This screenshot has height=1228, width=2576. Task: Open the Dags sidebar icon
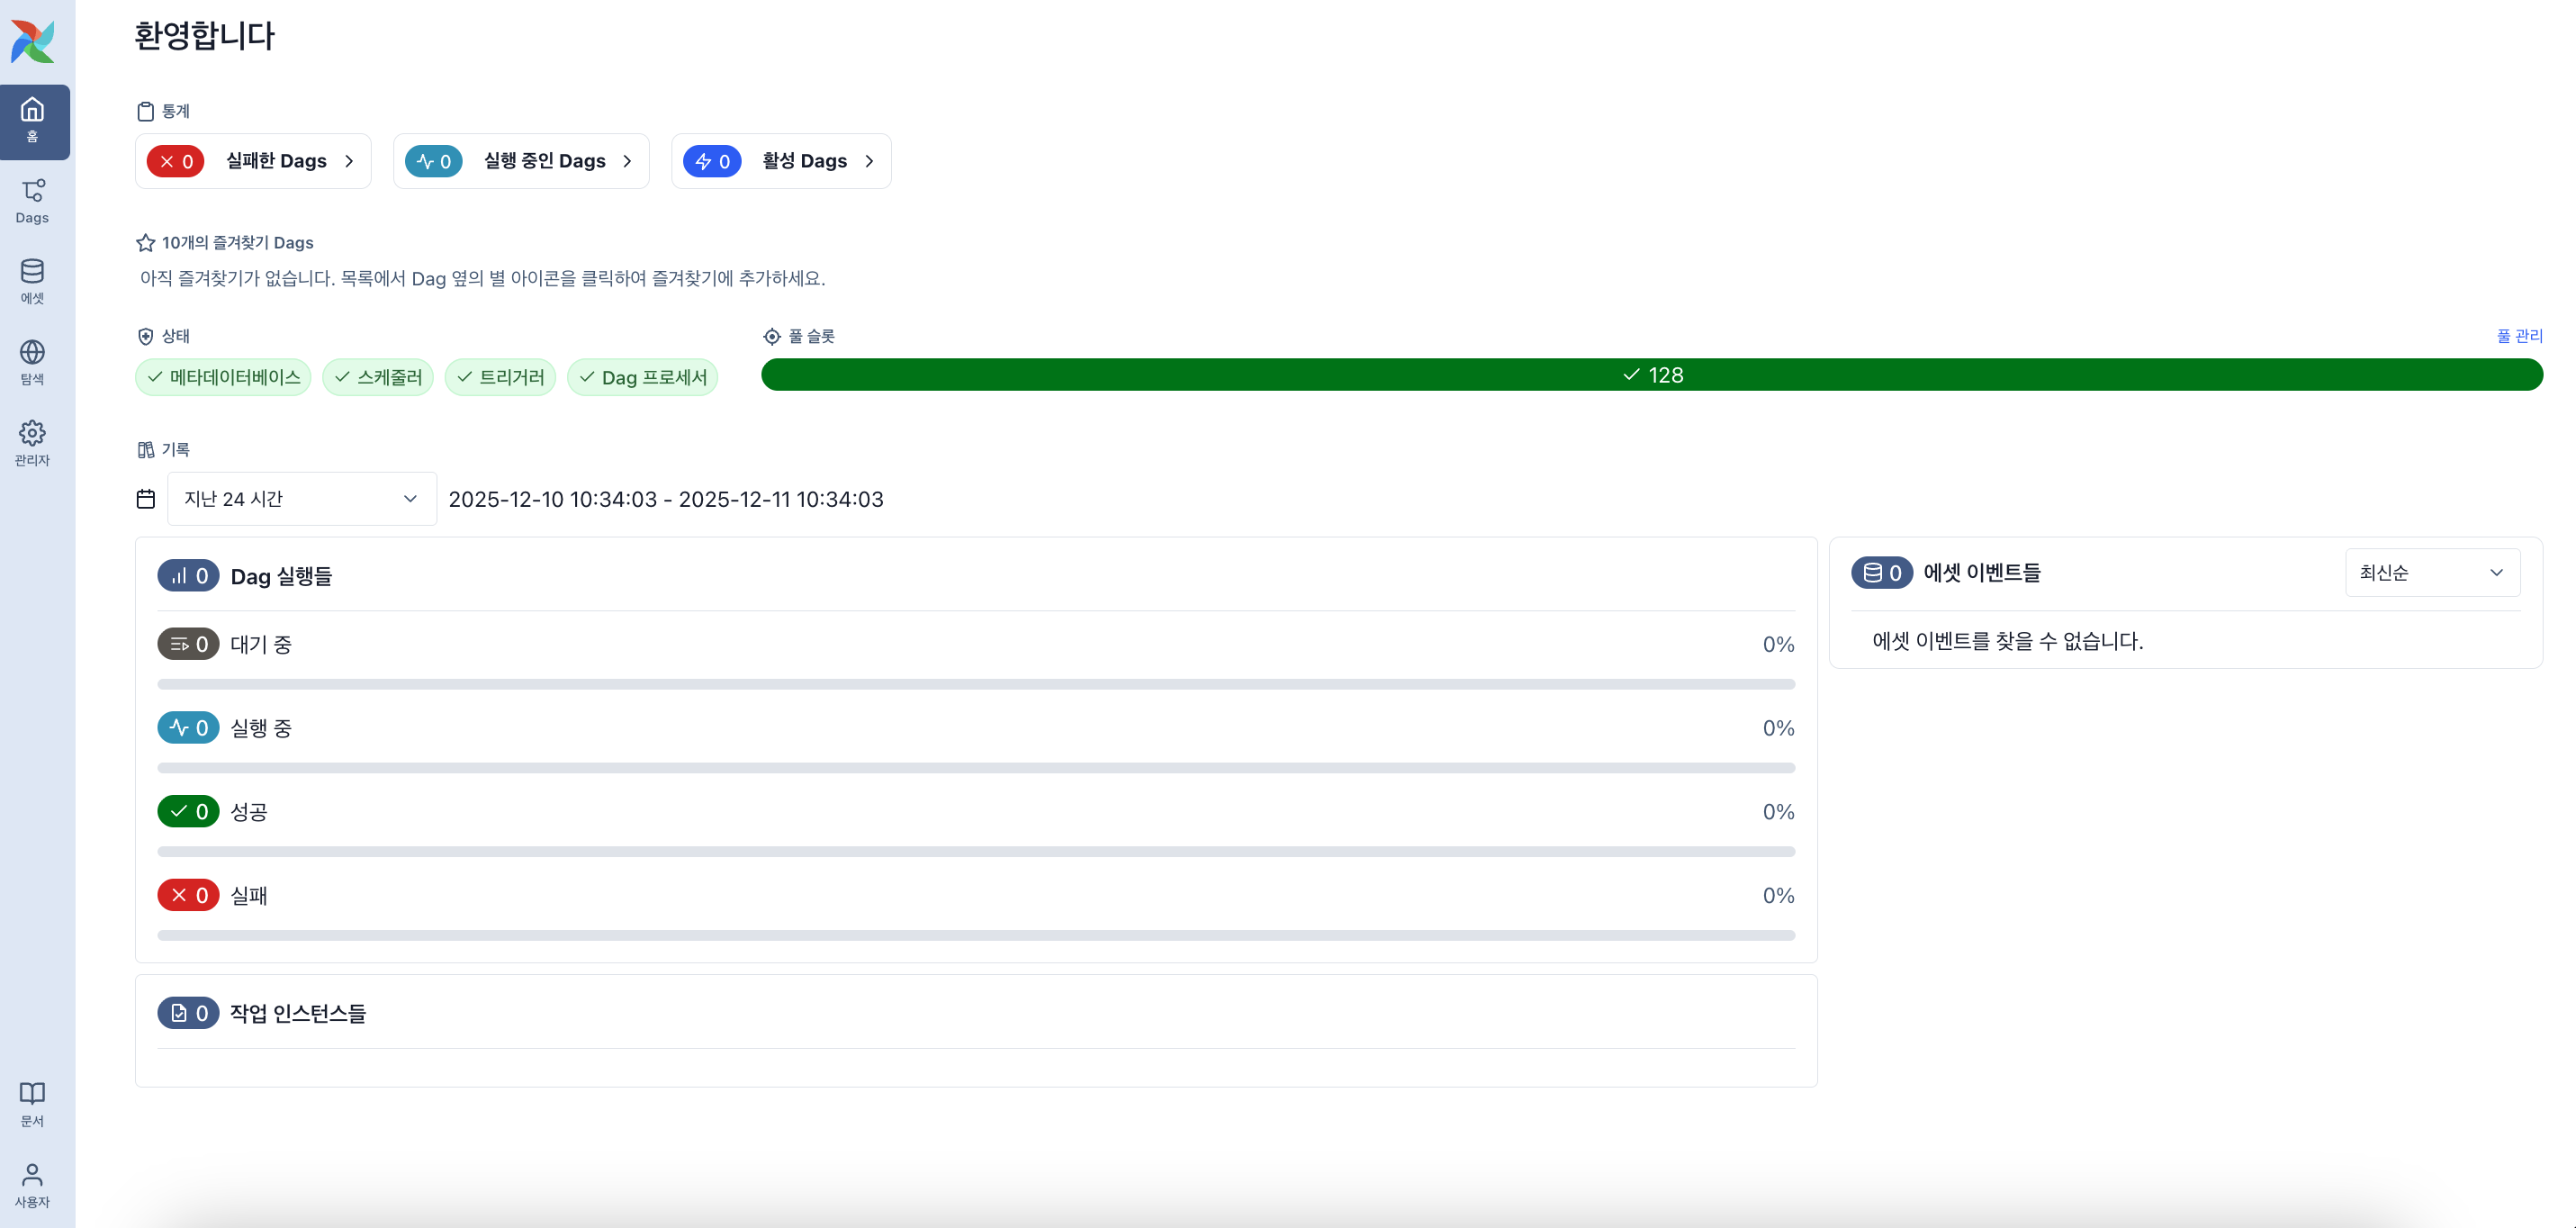click(x=33, y=201)
